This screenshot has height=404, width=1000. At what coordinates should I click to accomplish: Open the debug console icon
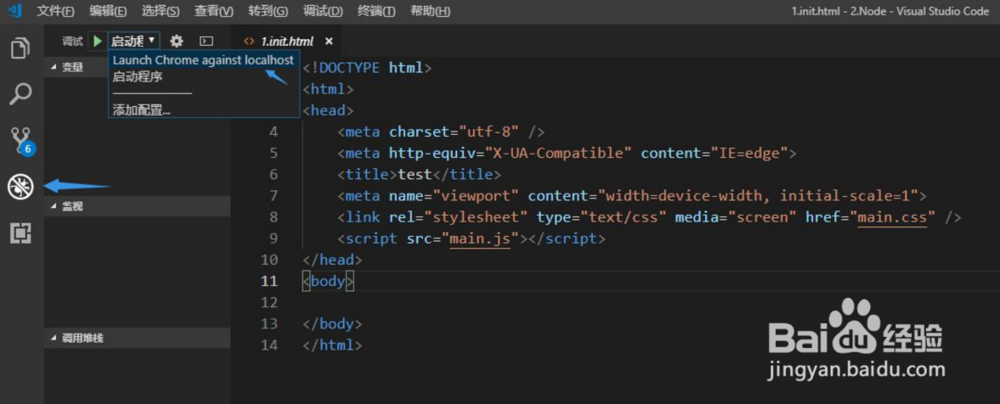pos(206,41)
